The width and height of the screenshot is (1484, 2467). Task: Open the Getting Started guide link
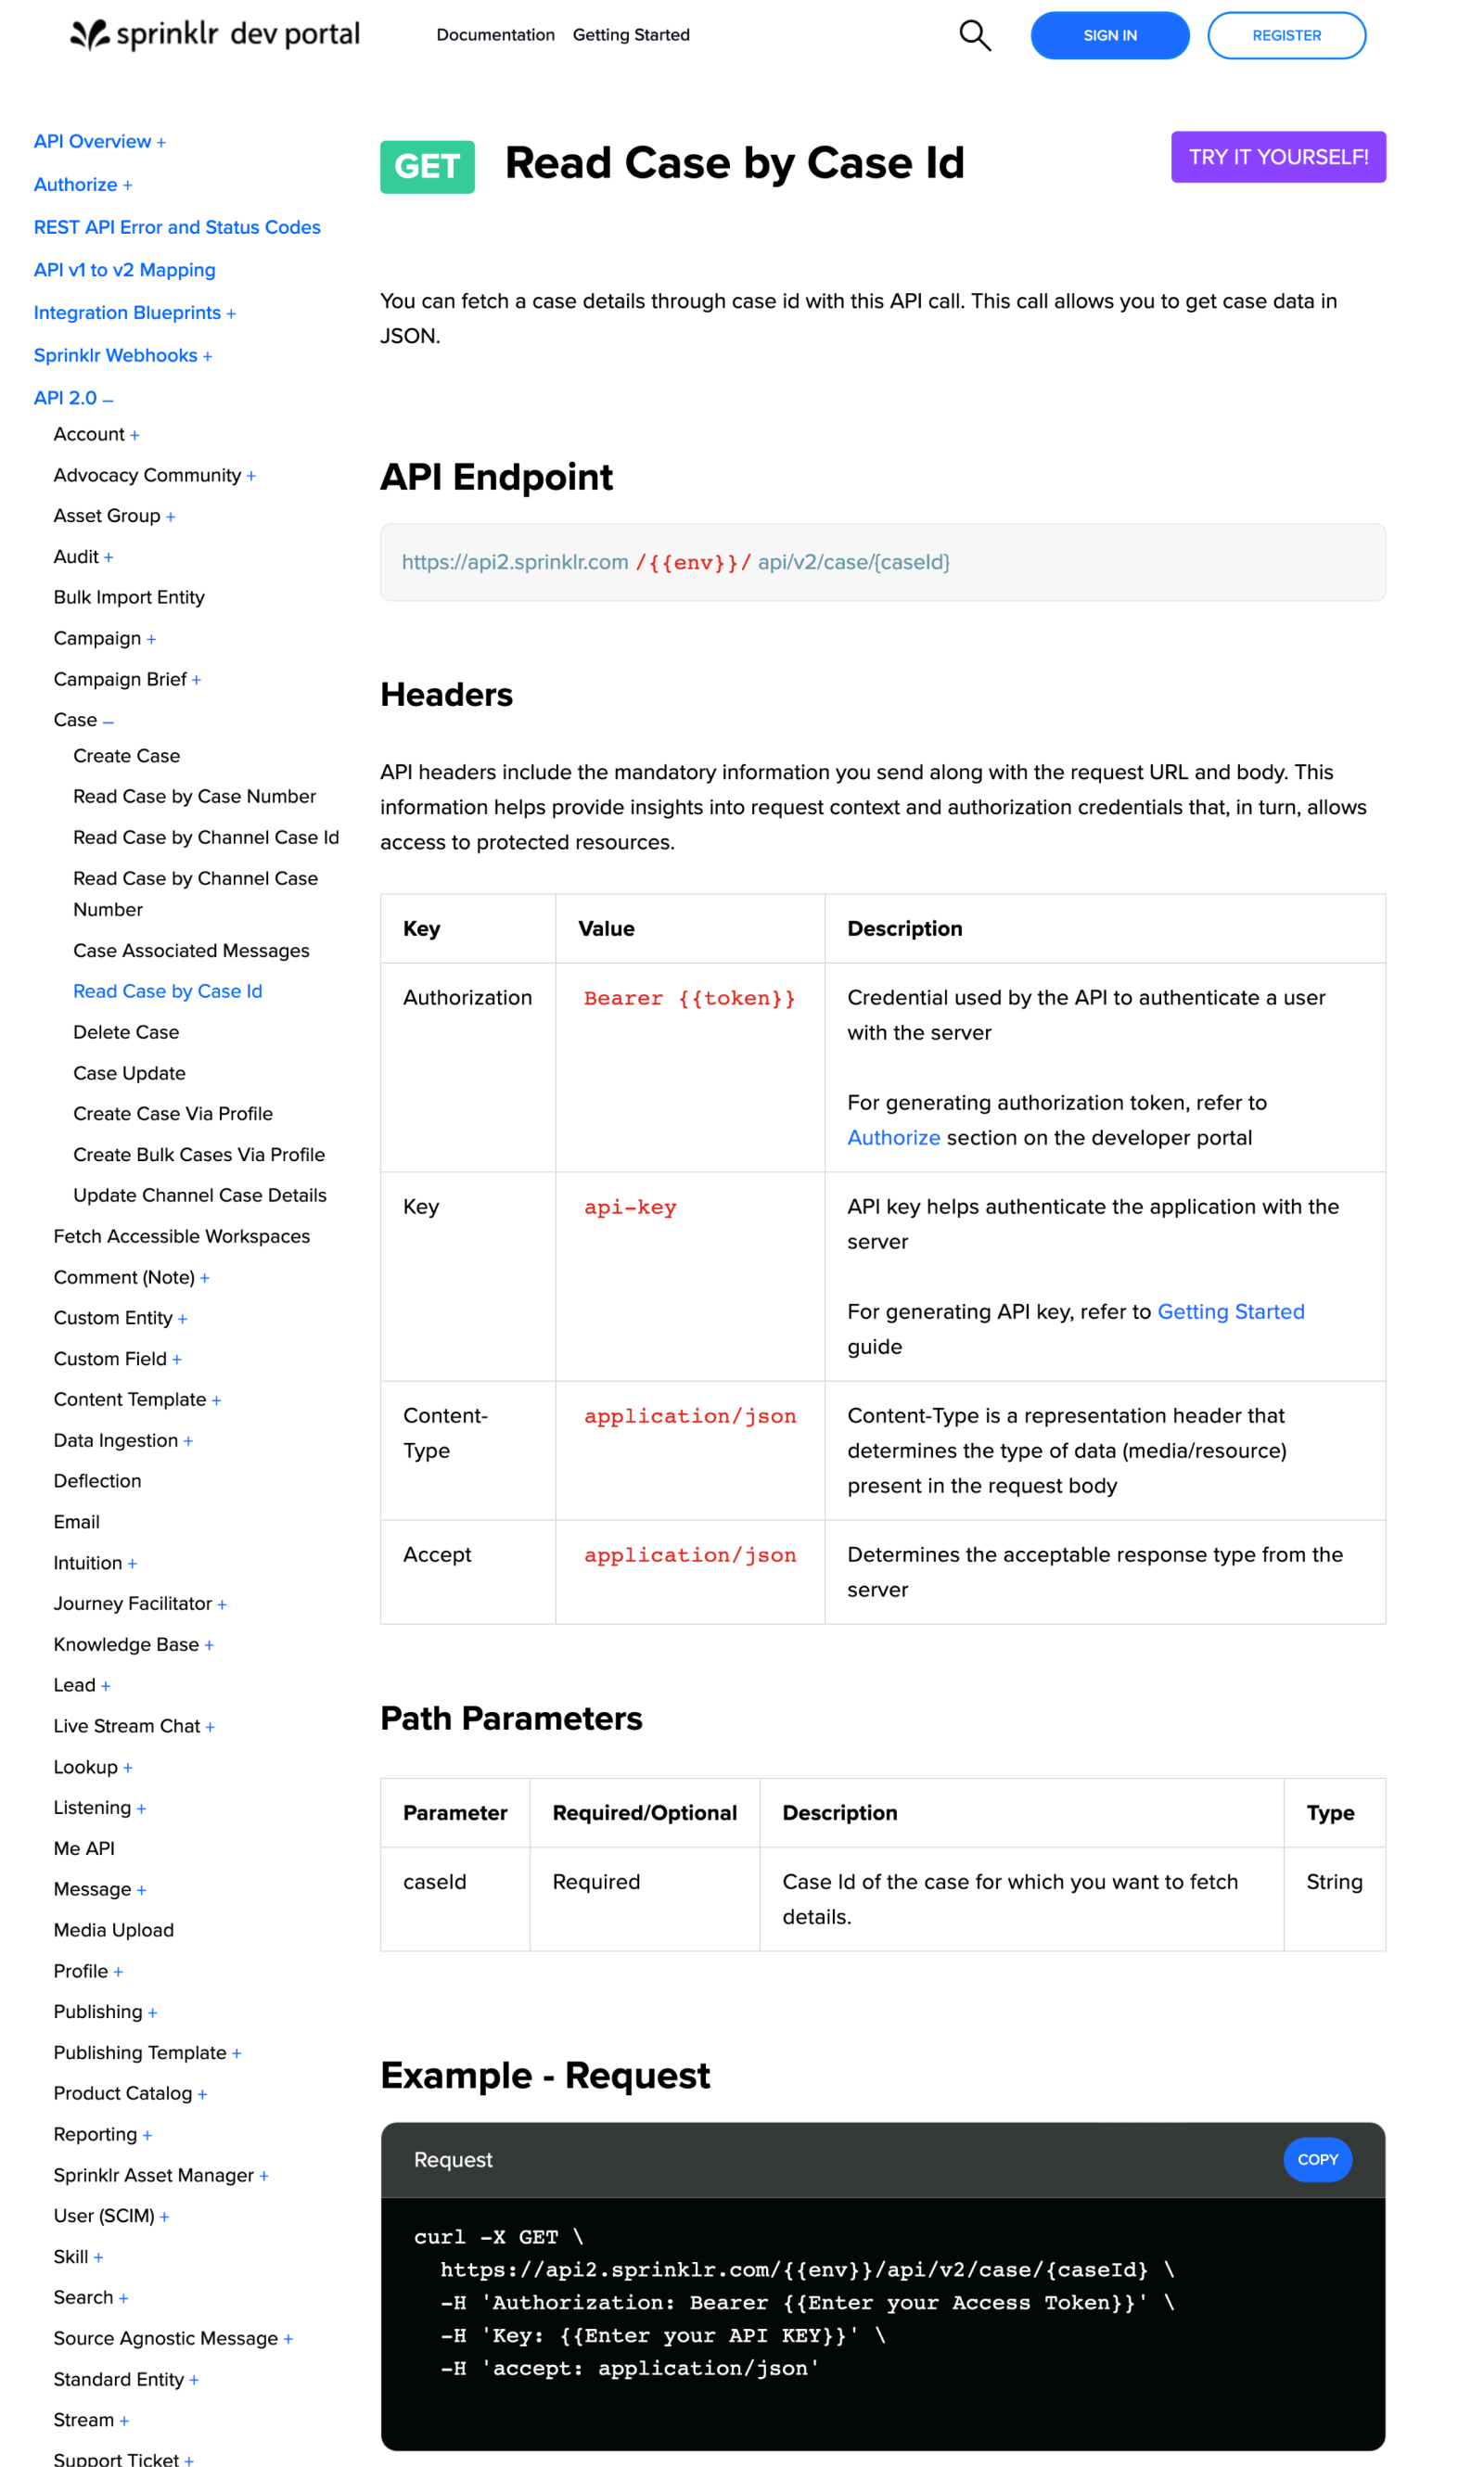tap(1231, 1311)
